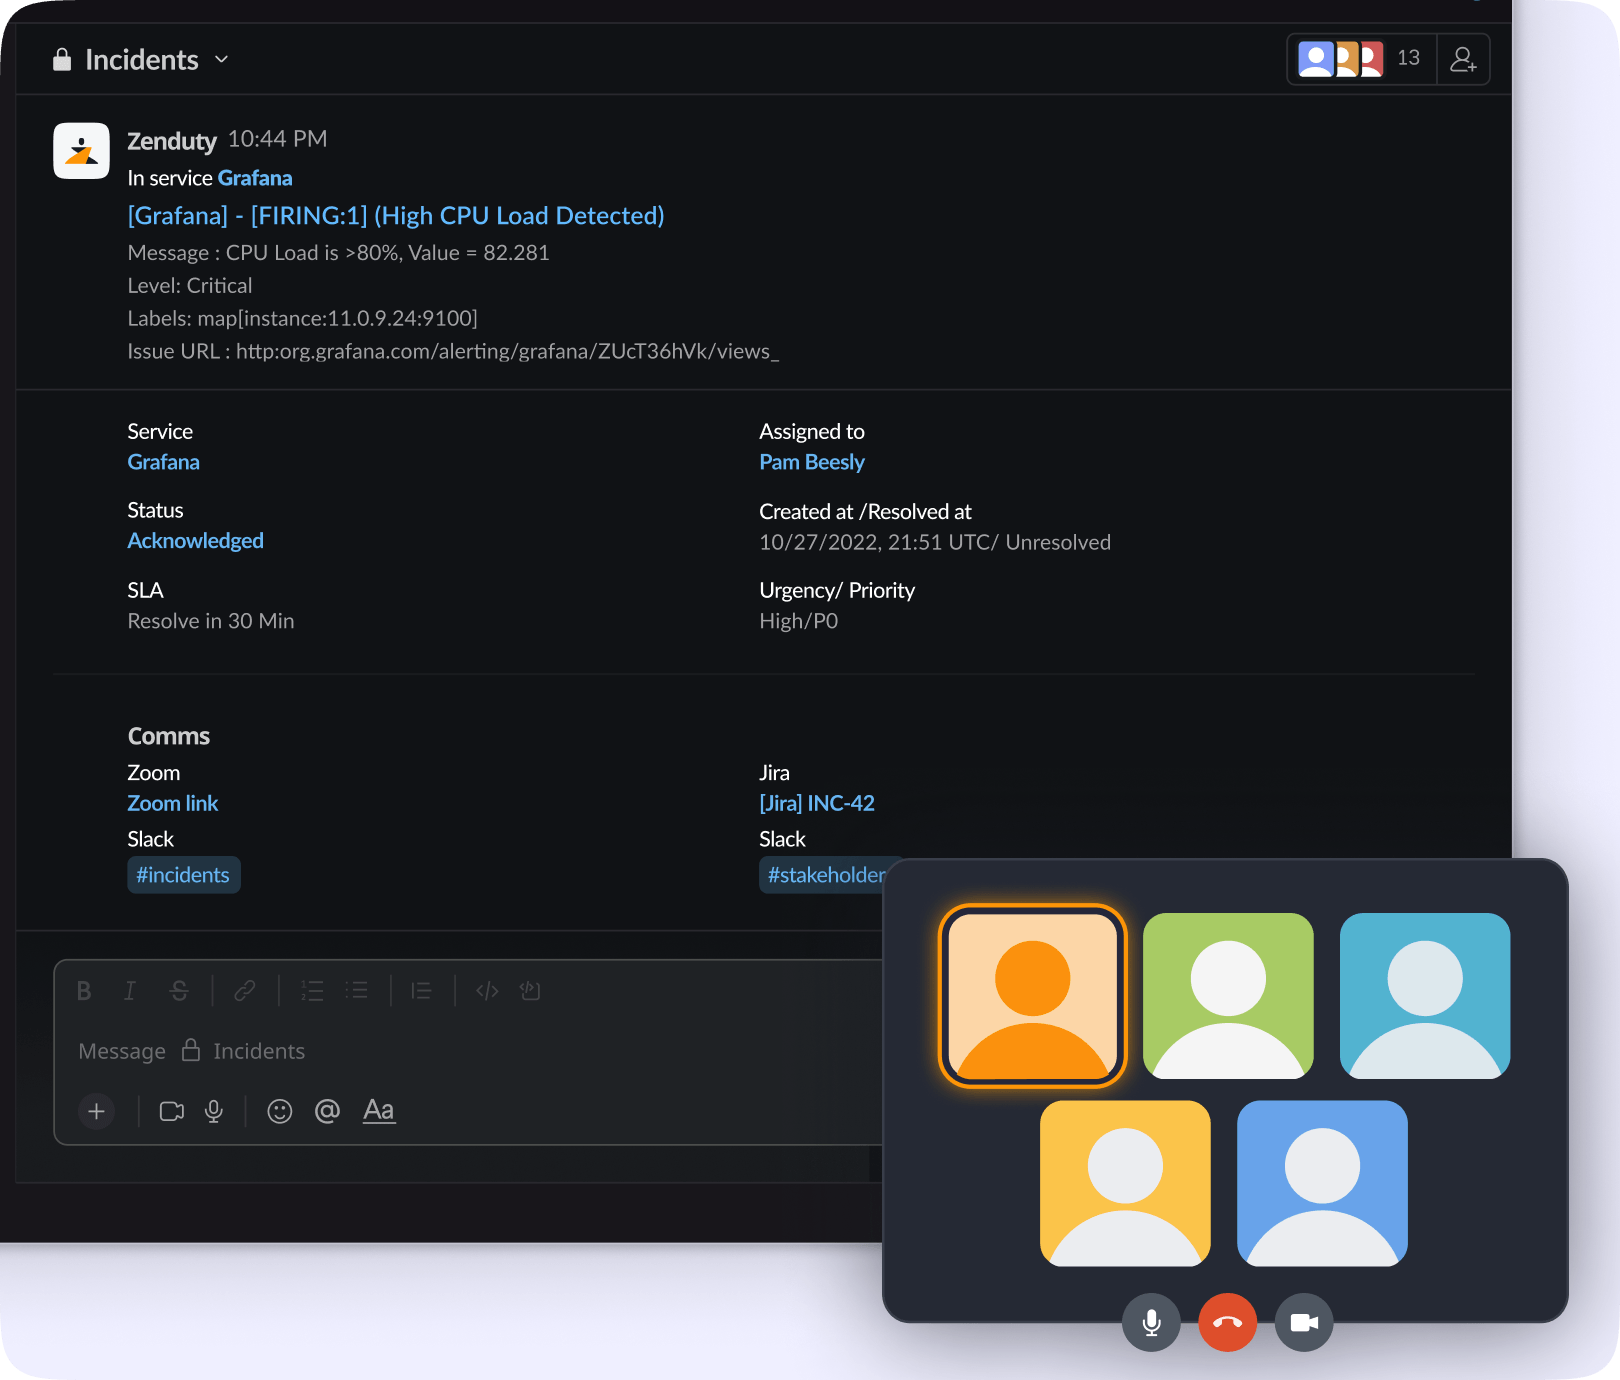Record an audio clip with the microphone icon
This screenshot has height=1380, width=1620.
213,1111
